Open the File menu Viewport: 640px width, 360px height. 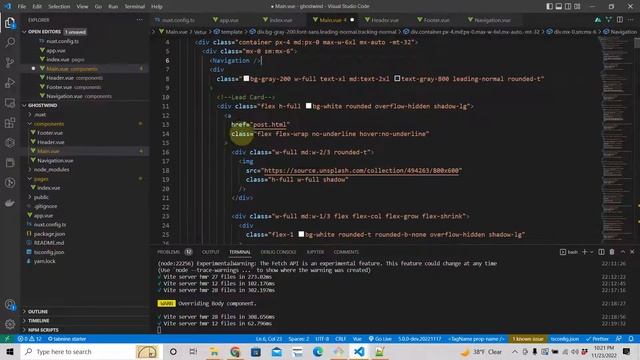click(x=22, y=6)
